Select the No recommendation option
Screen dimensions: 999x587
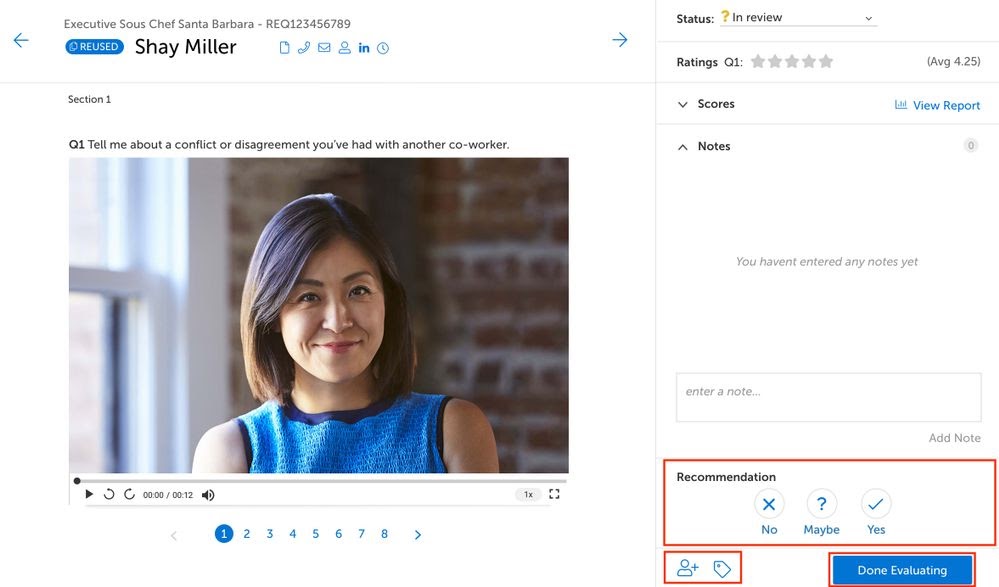768,505
